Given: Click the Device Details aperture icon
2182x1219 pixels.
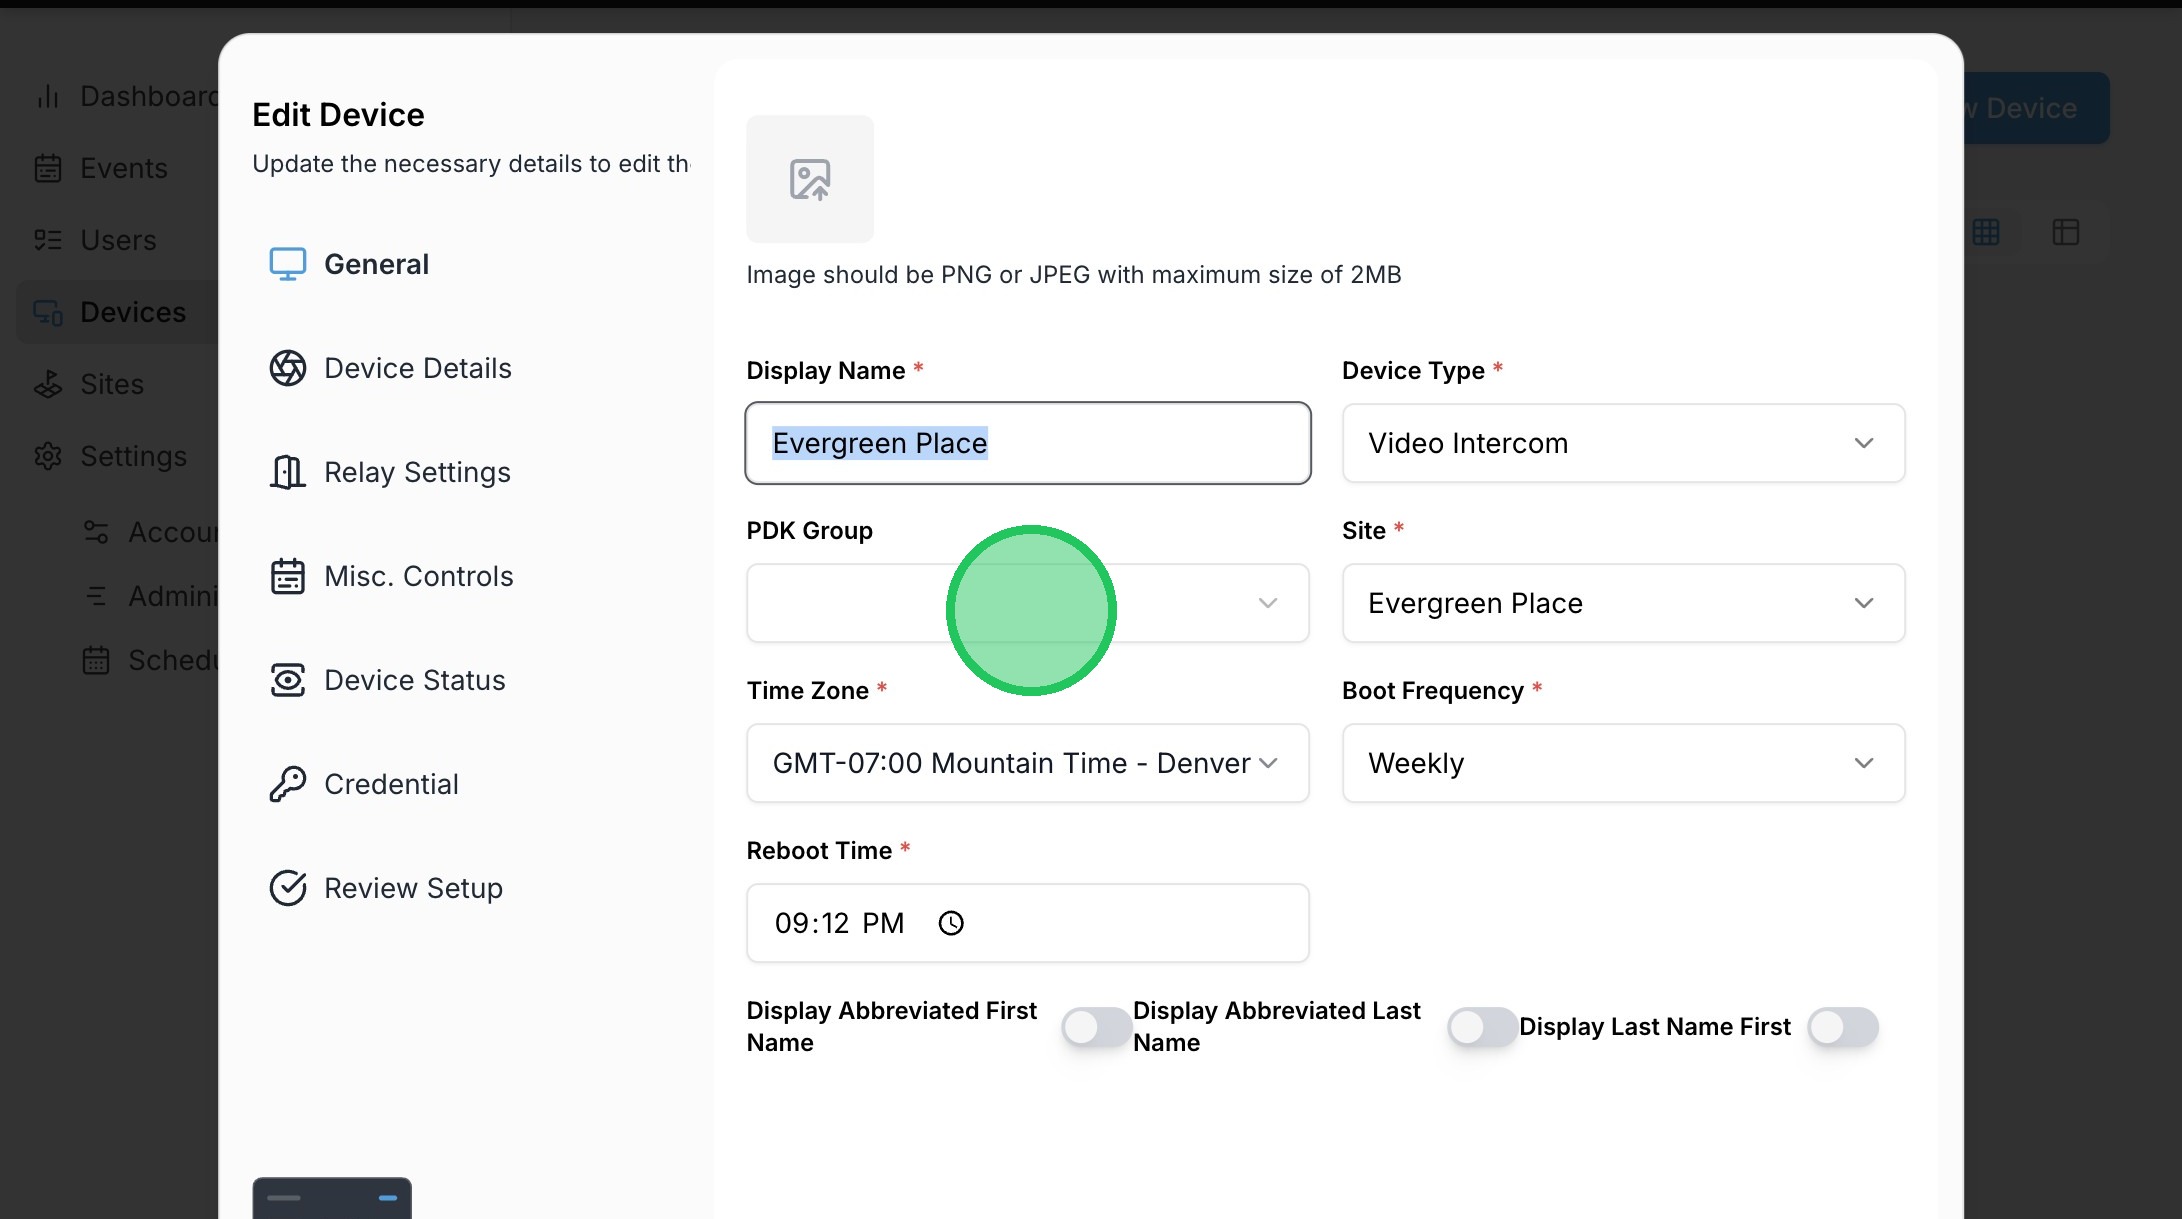Looking at the screenshot, I should point(287,368).
